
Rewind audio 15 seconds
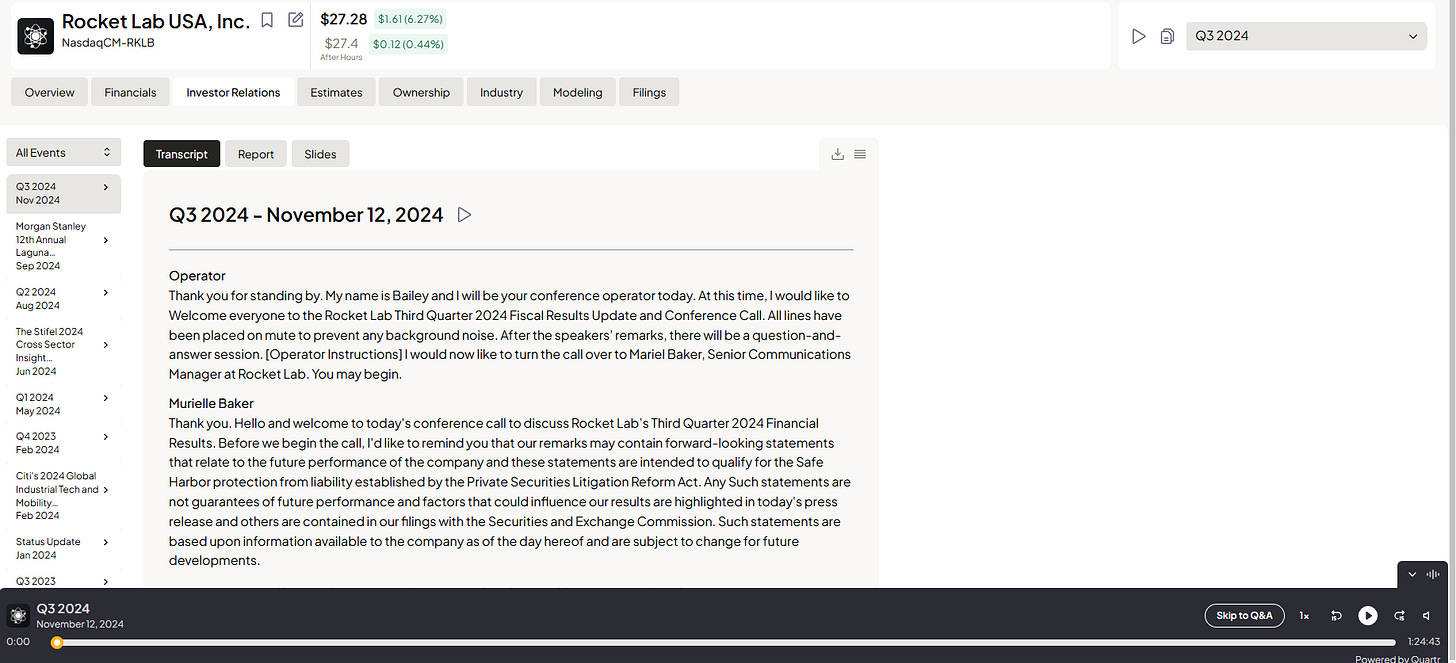(1336, 616)
